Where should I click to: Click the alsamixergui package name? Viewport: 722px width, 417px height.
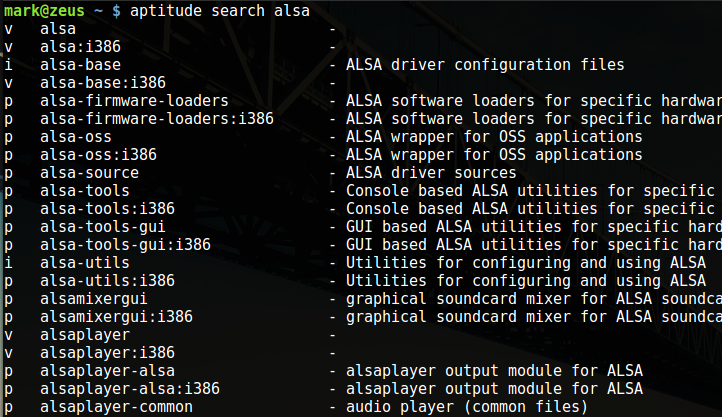click(x=93, y=299)
